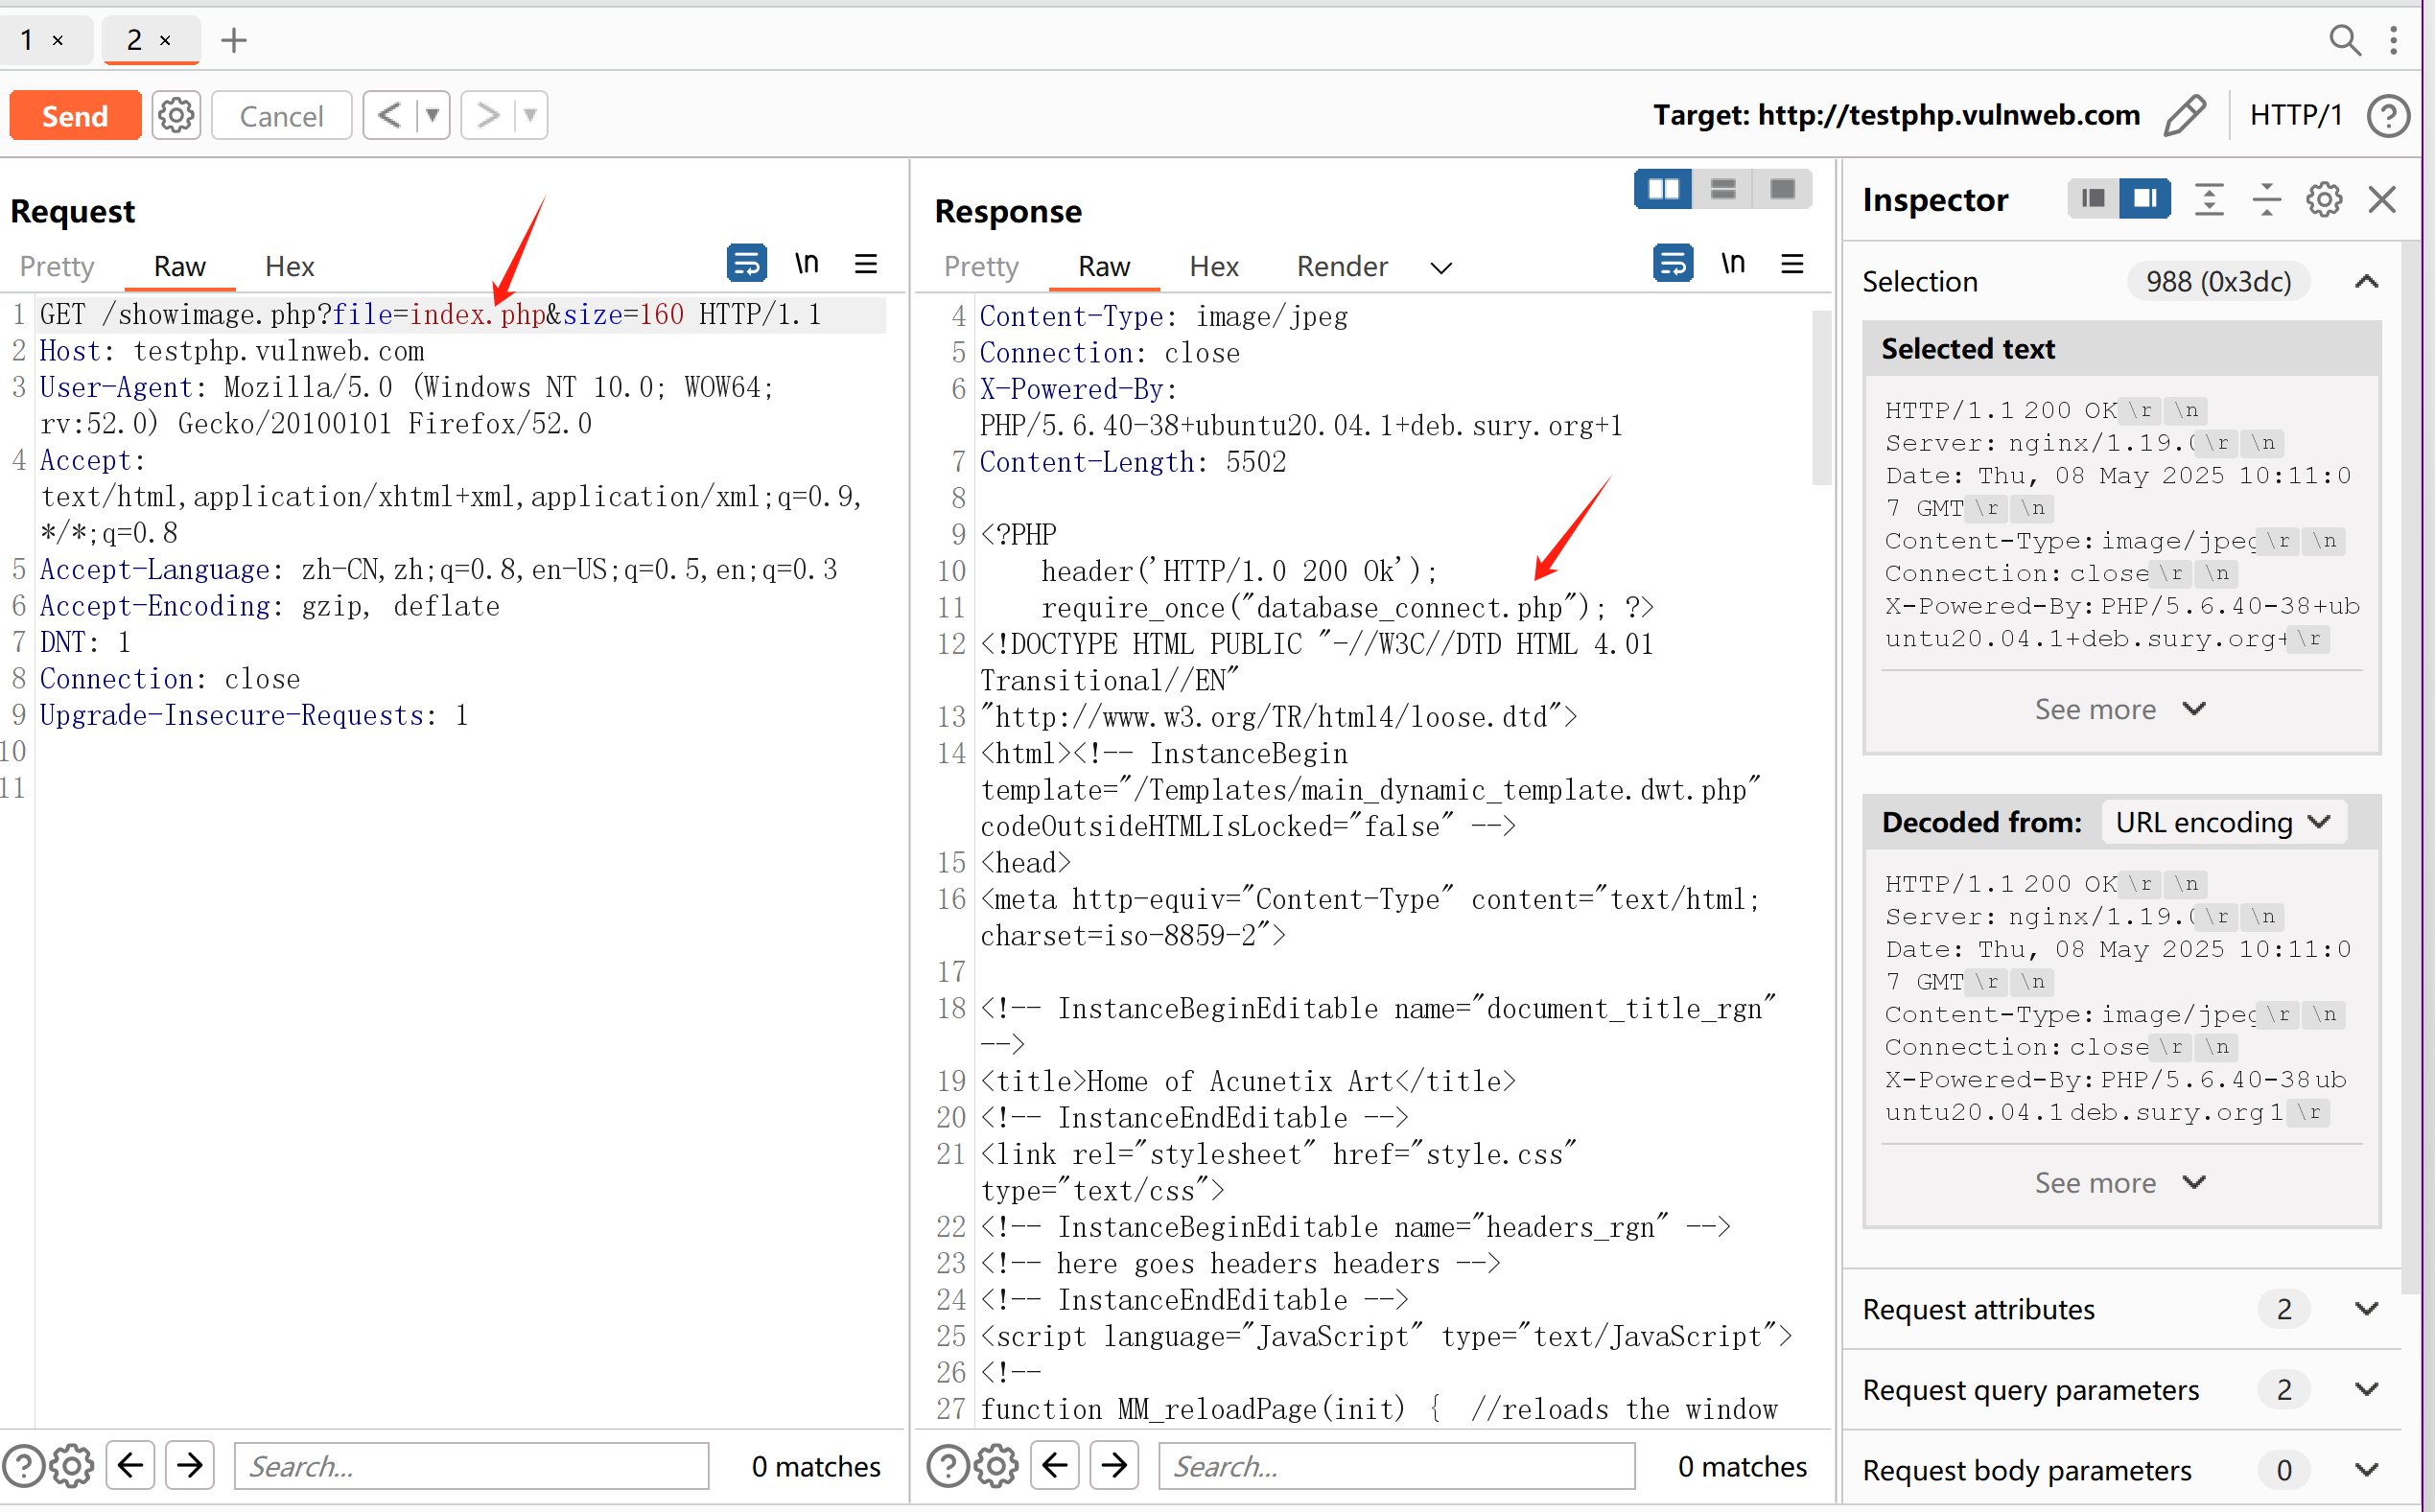Viewport: 2435px width, 1512px height.
Task: Click the Request search input field
Action: tap(471, 1466)
